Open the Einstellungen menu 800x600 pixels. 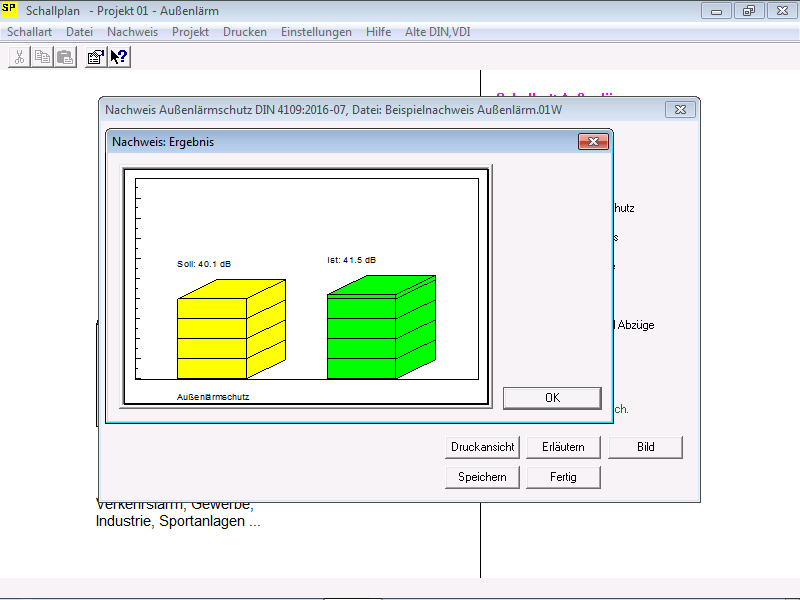point(316,32)
